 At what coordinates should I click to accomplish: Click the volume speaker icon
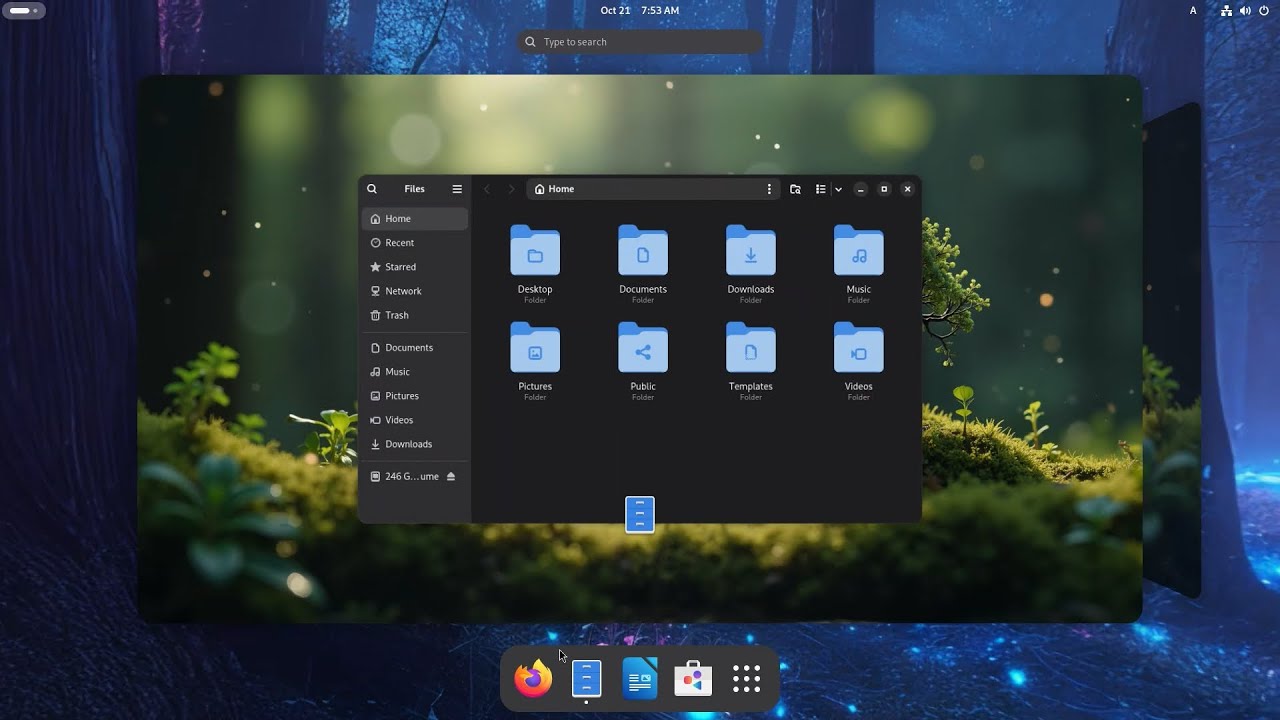[1245, 10]
